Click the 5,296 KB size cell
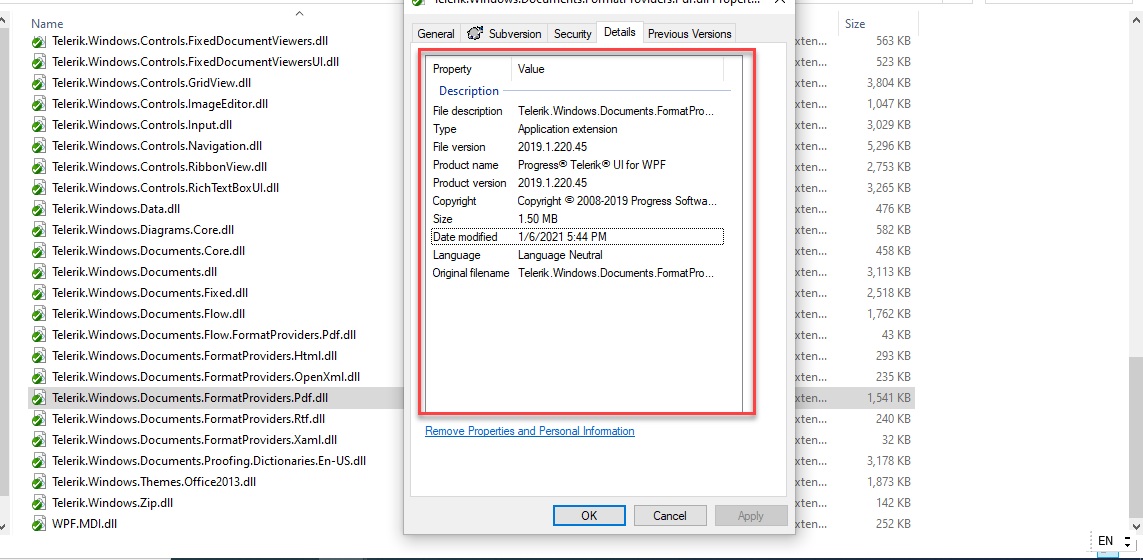The image size is (1143, 560). (x=889, y=147)
